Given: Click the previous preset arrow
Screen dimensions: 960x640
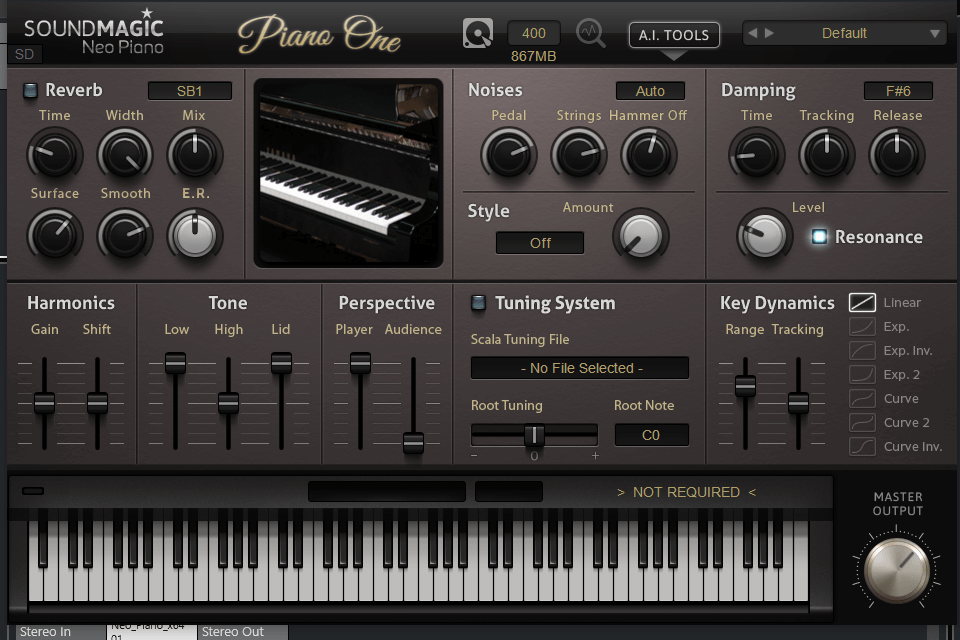Looking at the screenshot, I should (753, 33).
